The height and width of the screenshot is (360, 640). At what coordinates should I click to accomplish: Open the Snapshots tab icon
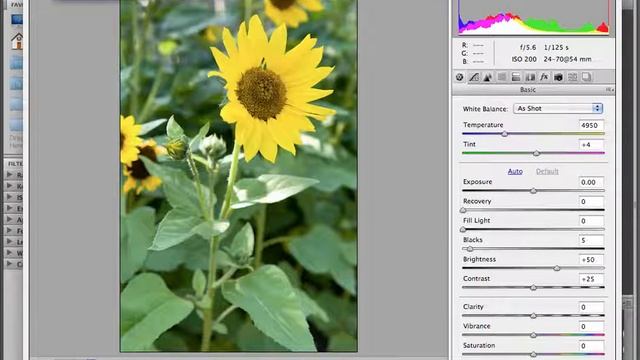(x=587, y=77)
